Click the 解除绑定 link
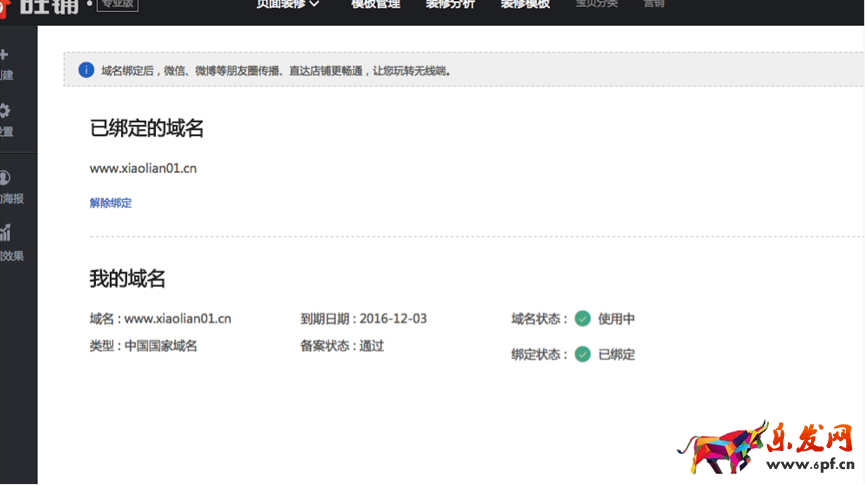Viewport: 865px width, 485px height. [111, 203]
